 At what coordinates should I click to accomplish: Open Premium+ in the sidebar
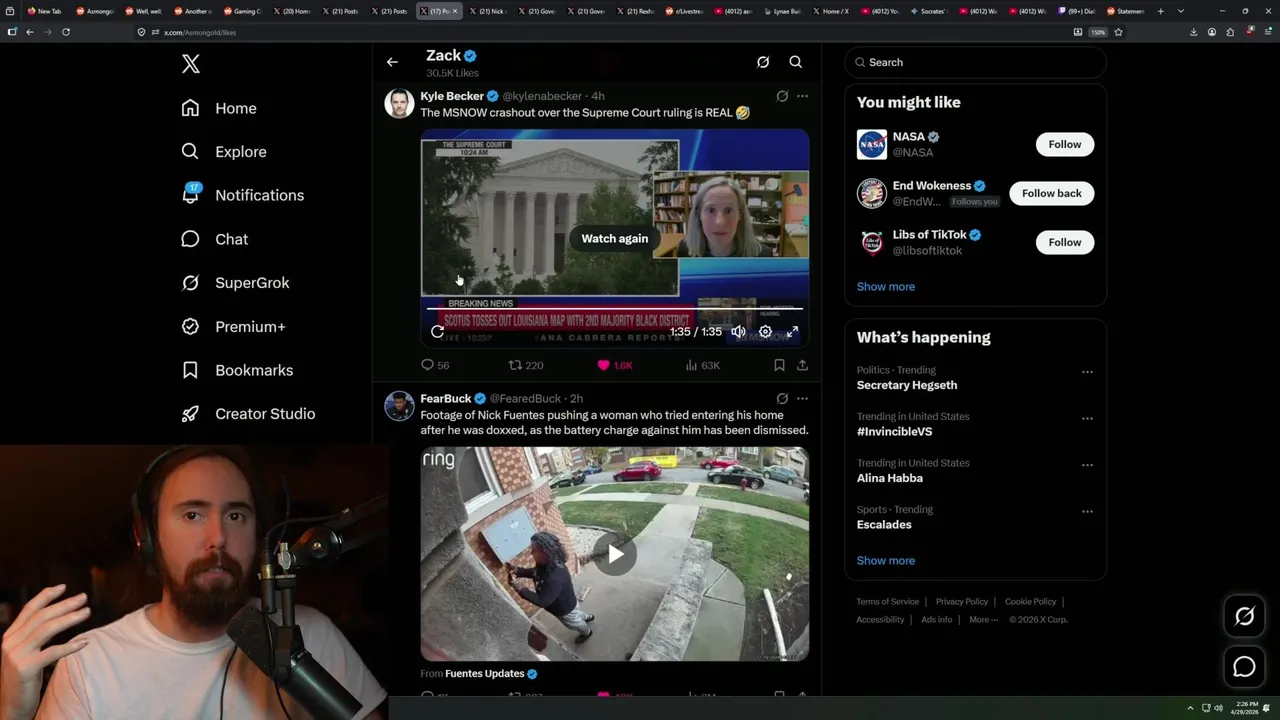[233, 326]
